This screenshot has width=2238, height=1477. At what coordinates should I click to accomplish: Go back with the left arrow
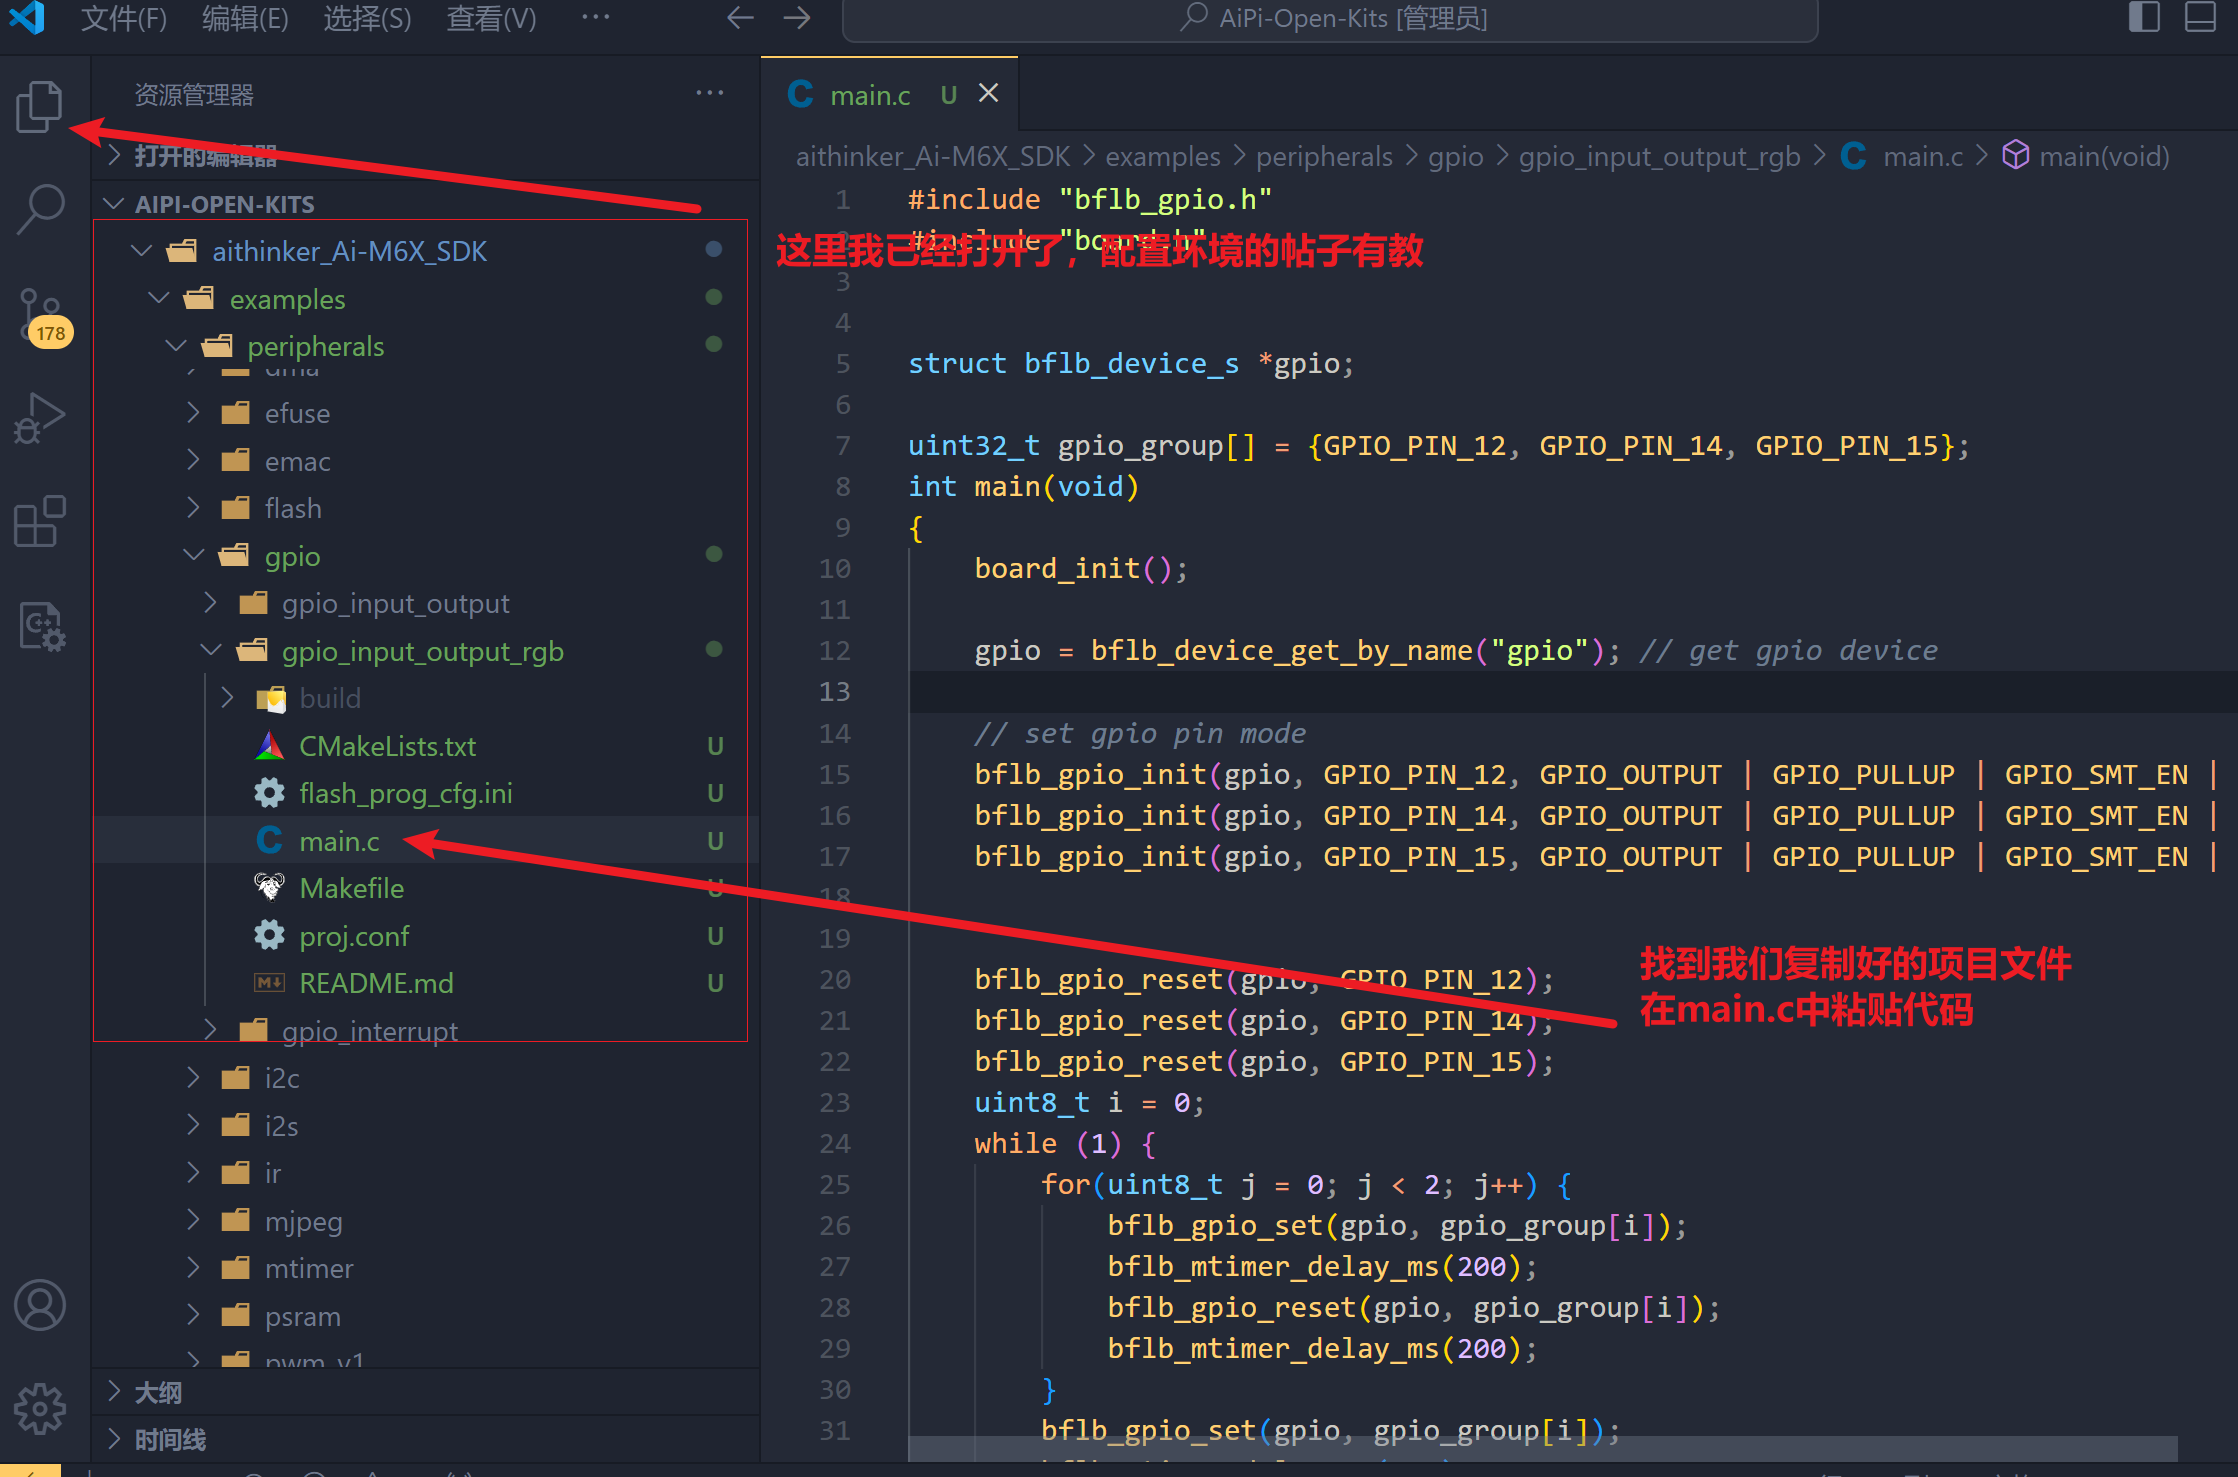[x=740, y=18]
